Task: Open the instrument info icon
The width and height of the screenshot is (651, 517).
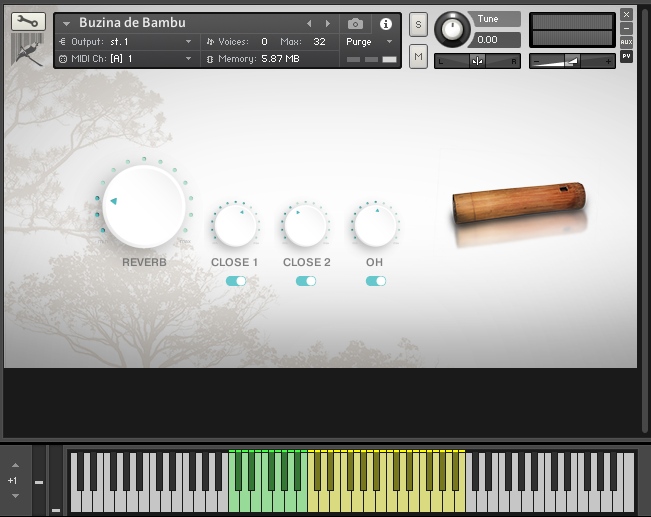Action: point(386,23)
